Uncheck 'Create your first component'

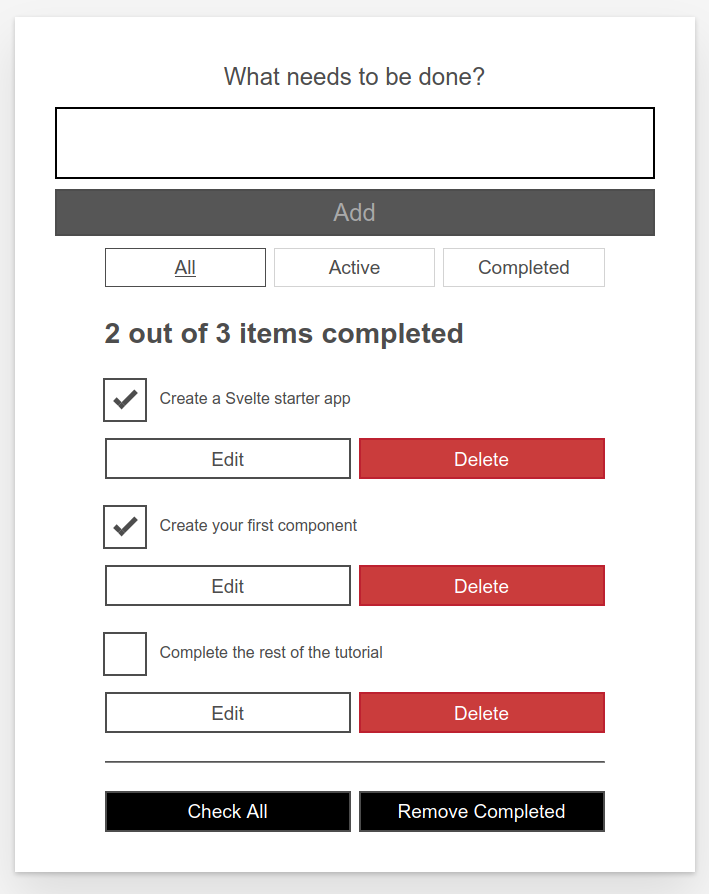[x=124, y=527]
